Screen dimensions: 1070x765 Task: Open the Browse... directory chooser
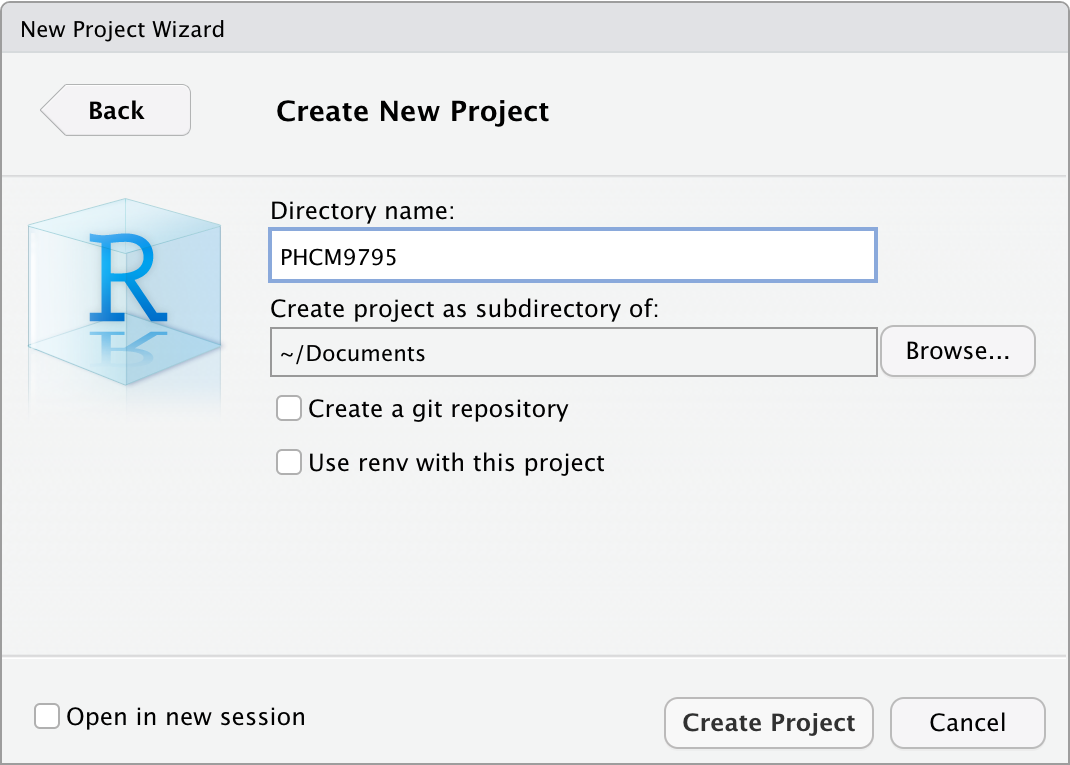pos(957,351)
